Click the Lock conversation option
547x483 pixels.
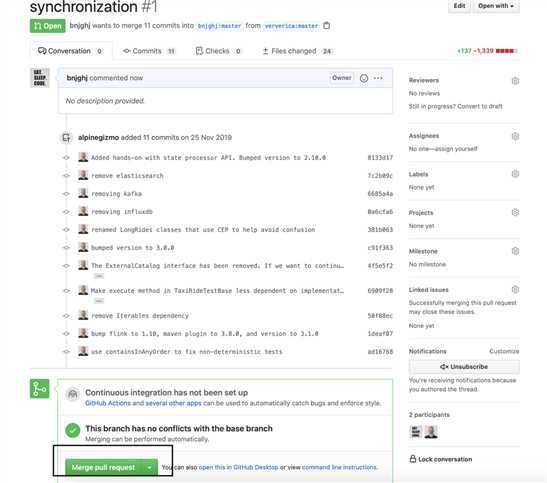point(441,459)
